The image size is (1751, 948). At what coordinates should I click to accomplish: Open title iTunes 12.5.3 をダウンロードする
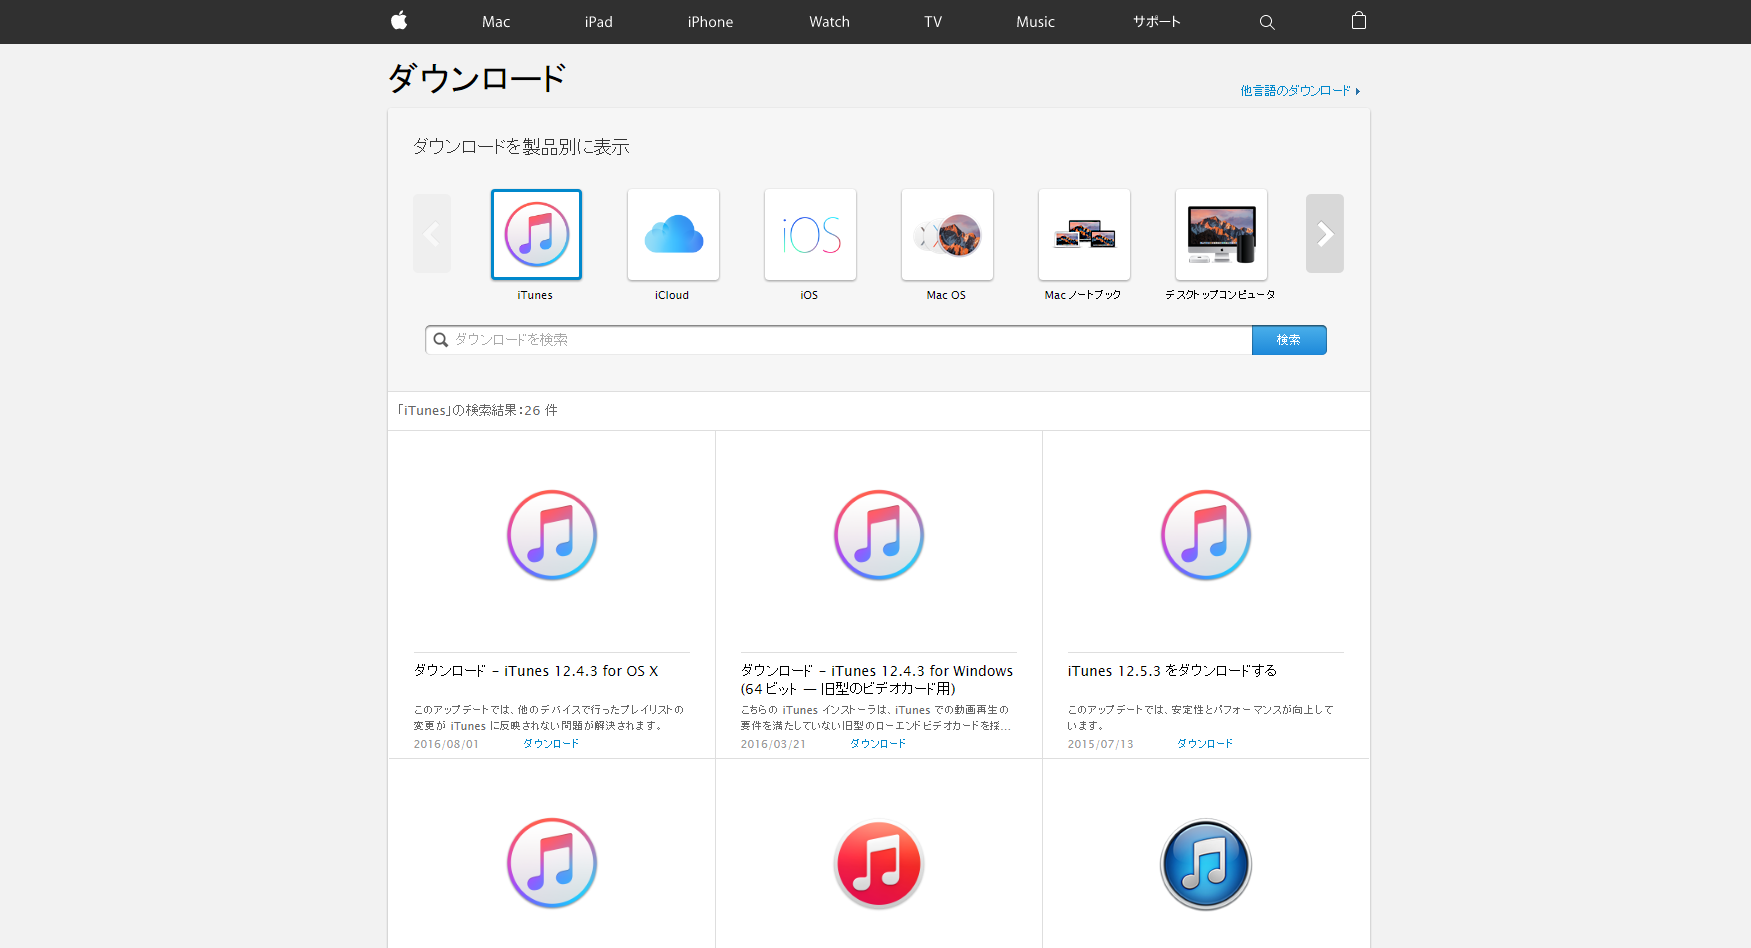[x=1172, y=671]
